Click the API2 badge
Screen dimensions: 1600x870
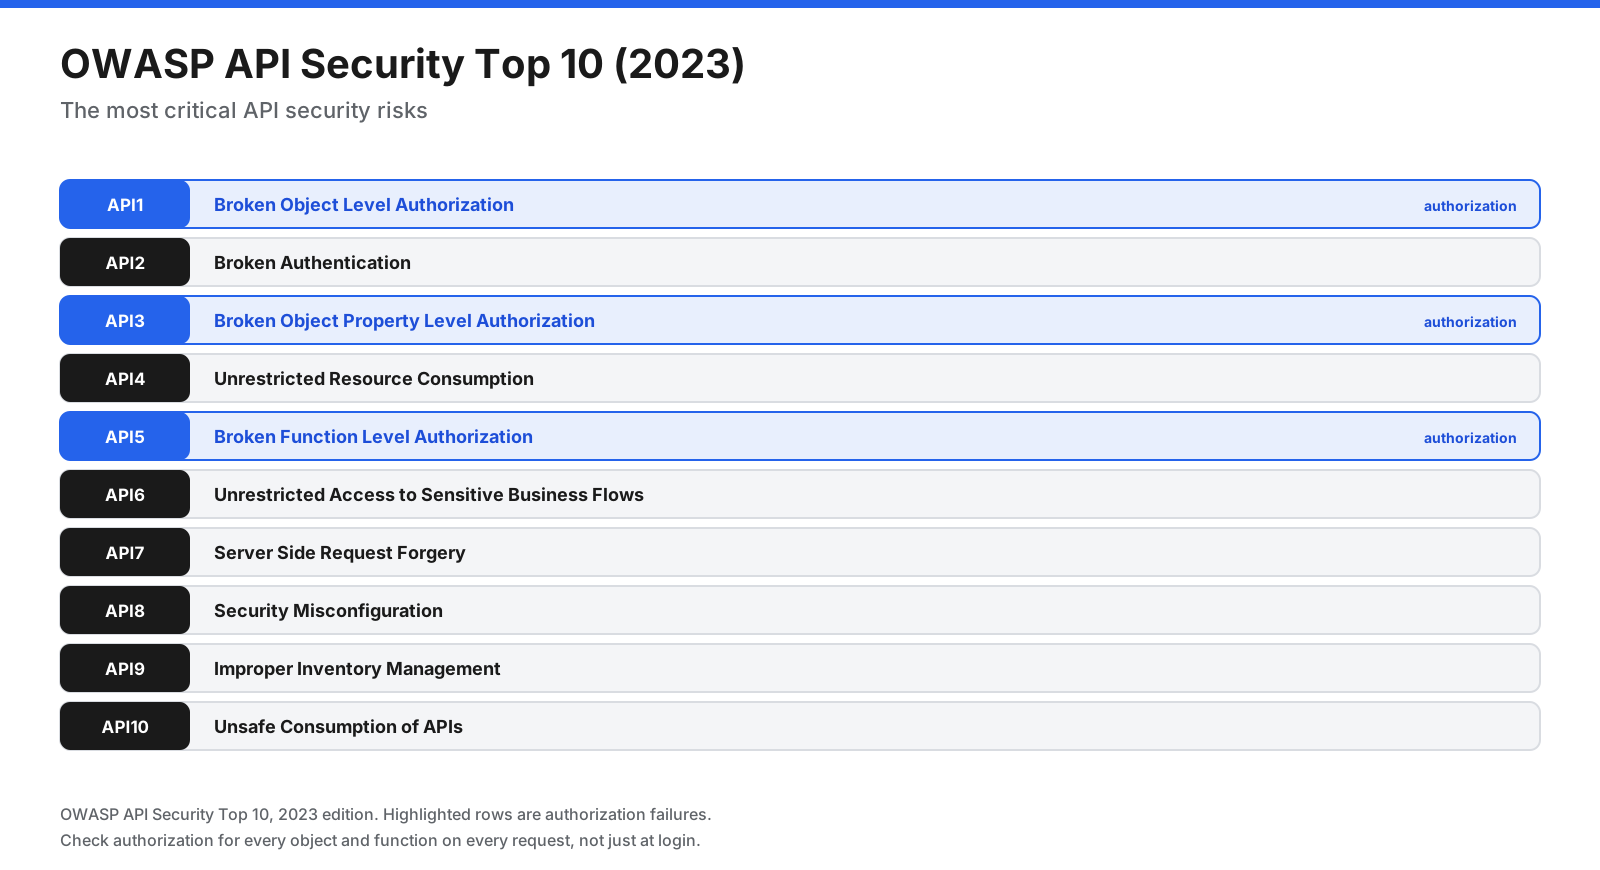click(x=125, y=262)
